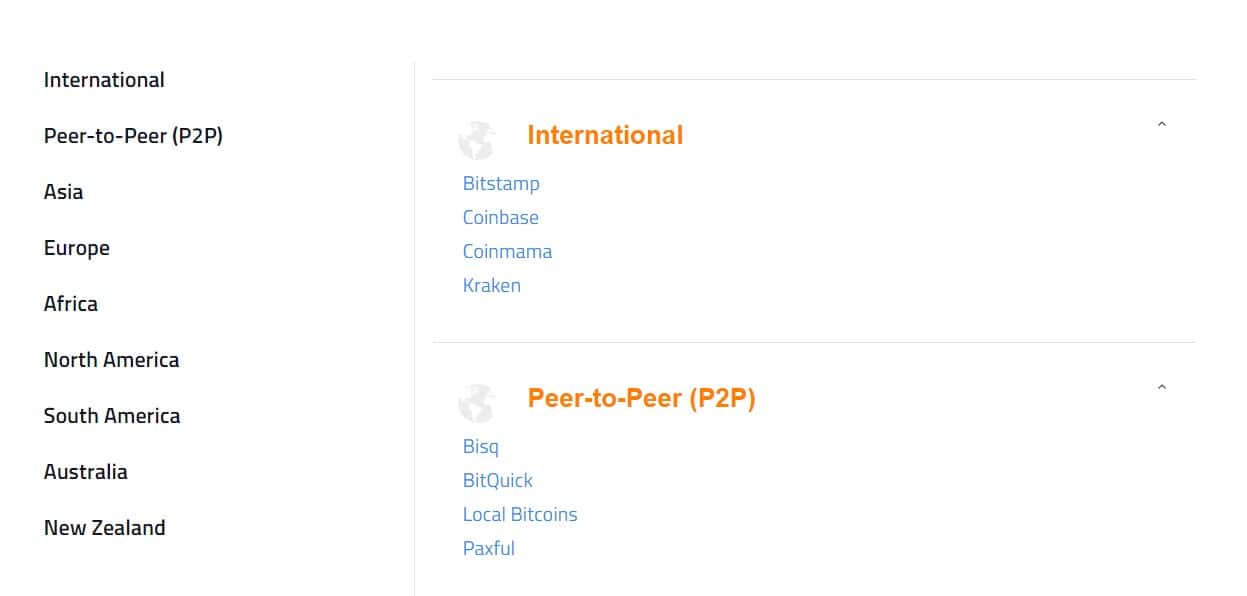The image size is (1247, 596).
Task: Click the Local Bitcoins link
Action: click(520, 515)
